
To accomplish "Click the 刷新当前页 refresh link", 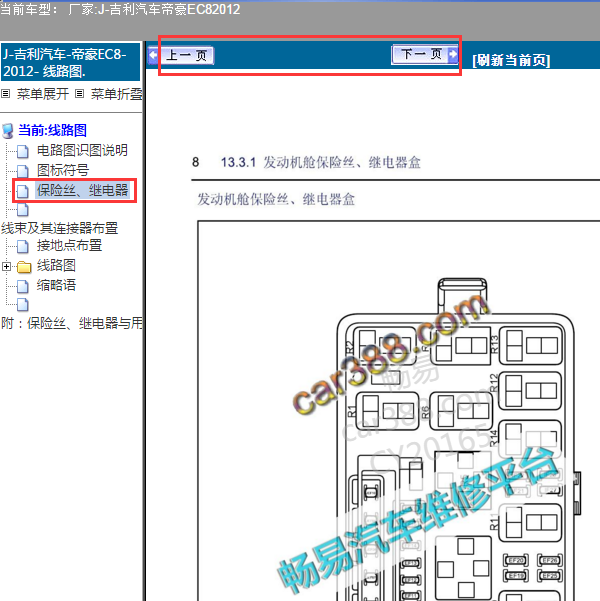I will point(511,60).
